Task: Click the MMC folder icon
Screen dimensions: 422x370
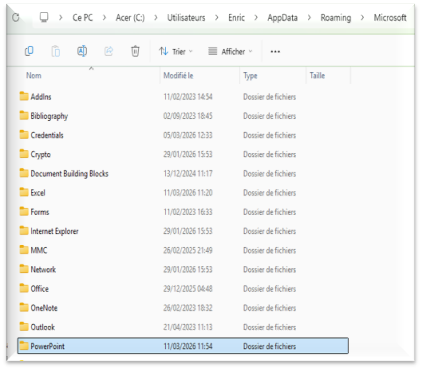Action: coord(24,250)
